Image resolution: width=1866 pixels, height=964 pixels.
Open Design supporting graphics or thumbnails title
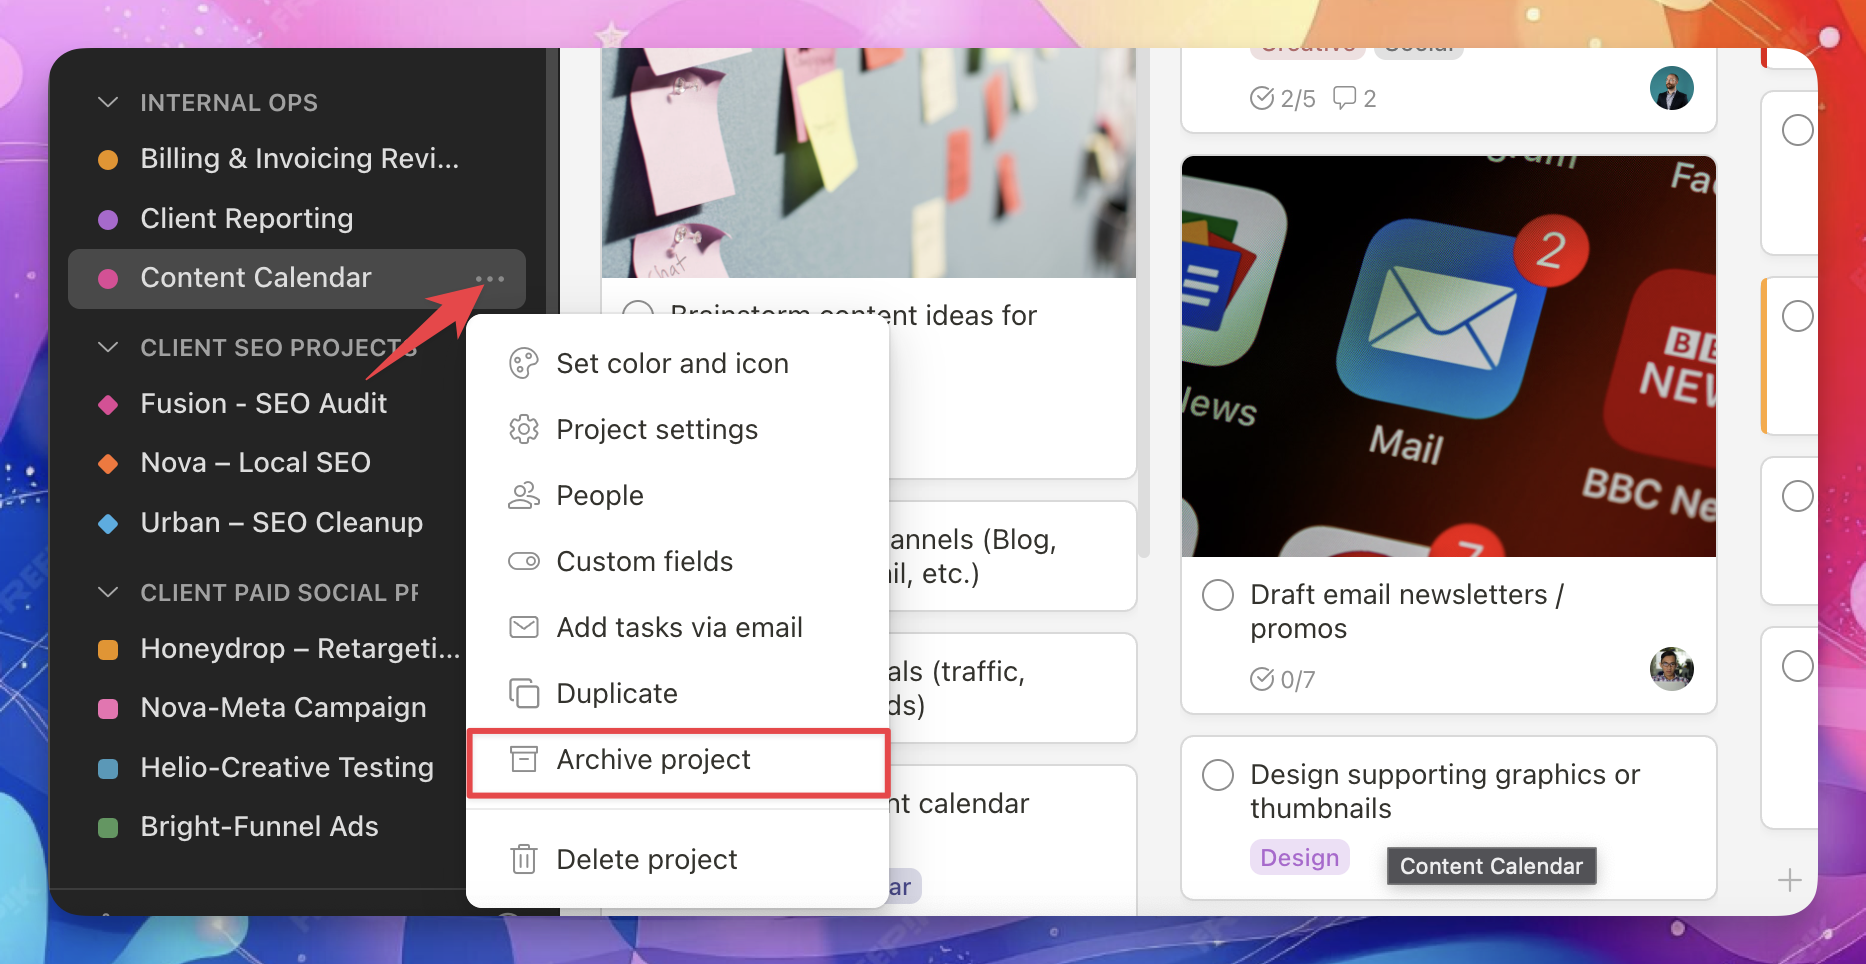click(1445, 792)
